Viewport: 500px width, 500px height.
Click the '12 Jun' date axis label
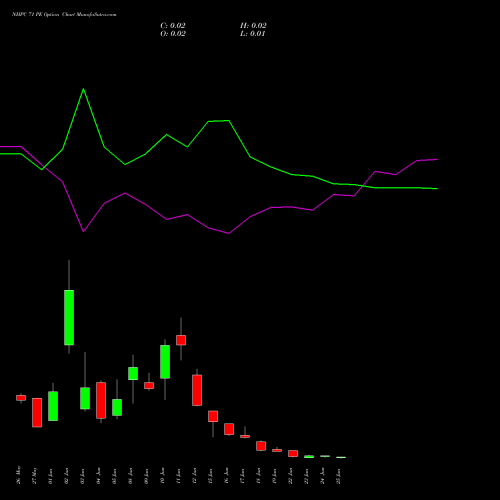[195, 476]
